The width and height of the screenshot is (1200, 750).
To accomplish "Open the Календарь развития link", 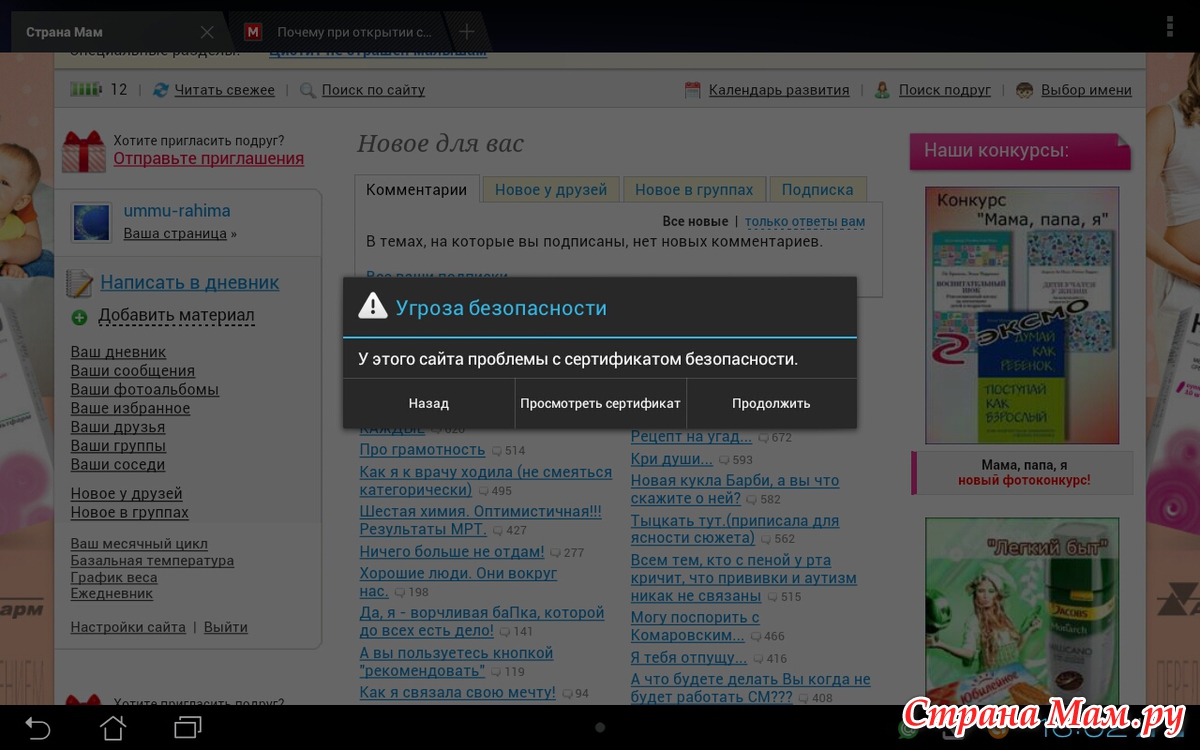I will point(779,90).
